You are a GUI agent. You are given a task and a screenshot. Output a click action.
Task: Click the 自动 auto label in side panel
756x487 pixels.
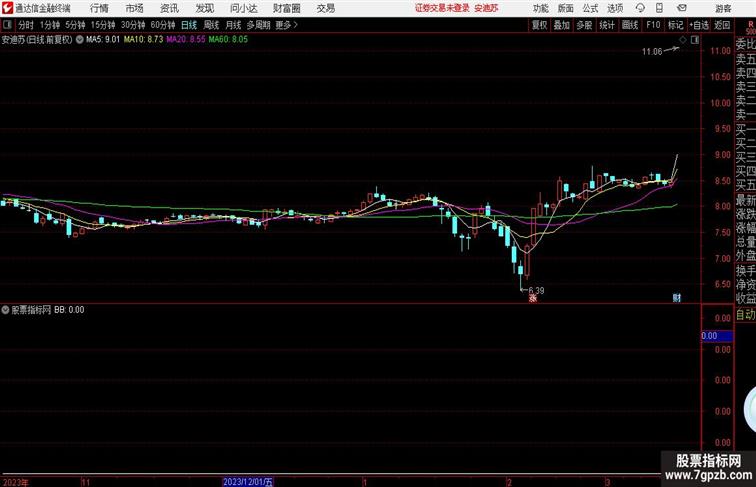coord(746,315)
